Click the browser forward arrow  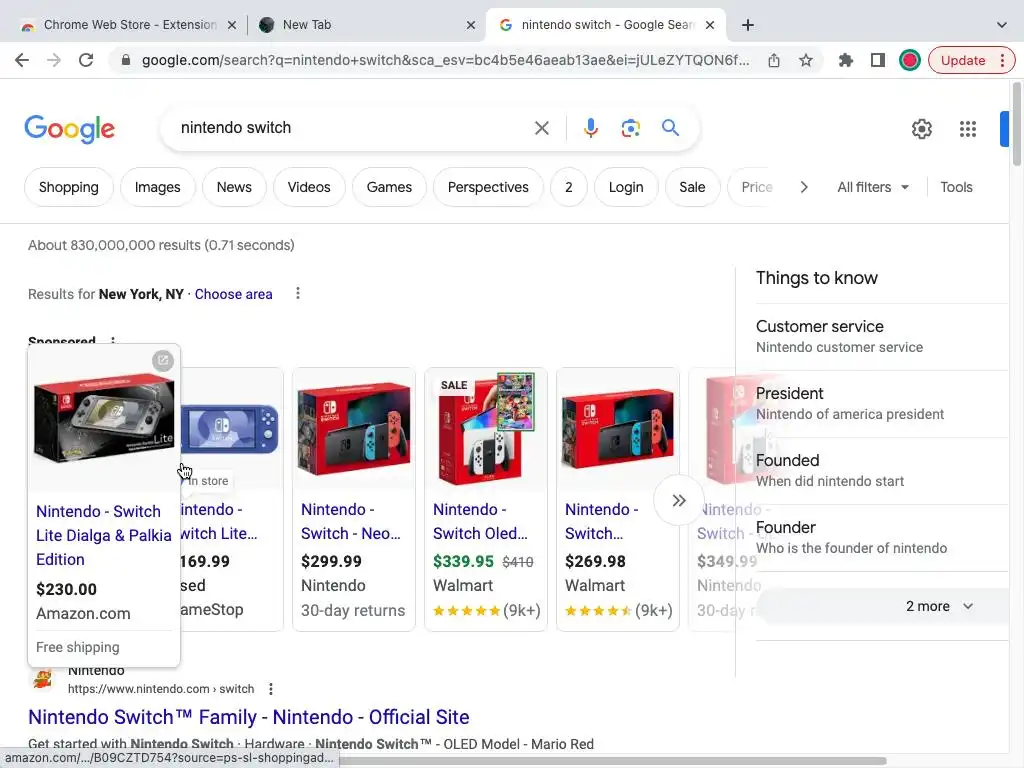pos(54,60)
